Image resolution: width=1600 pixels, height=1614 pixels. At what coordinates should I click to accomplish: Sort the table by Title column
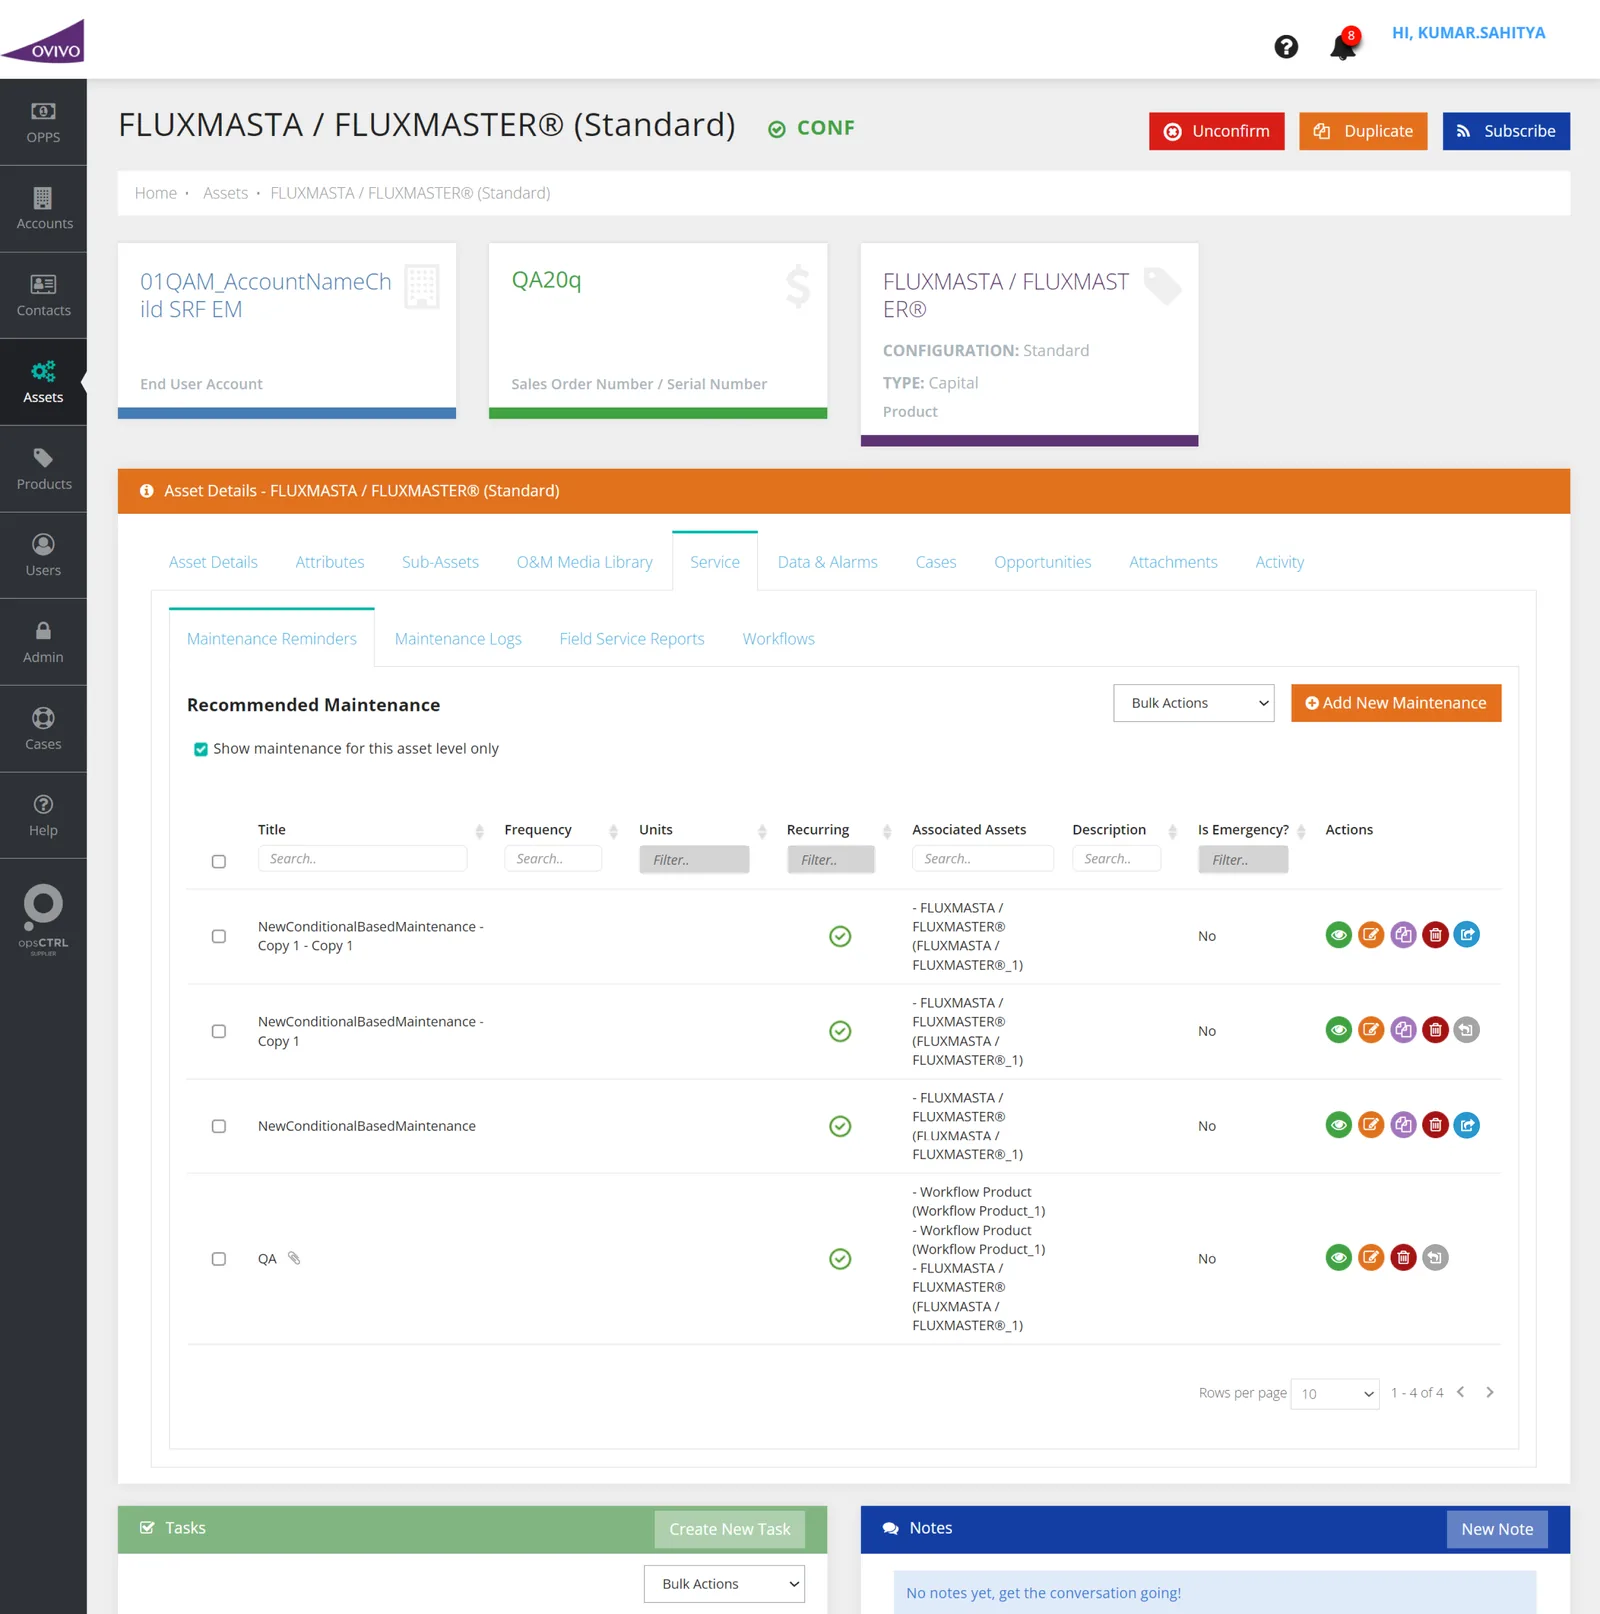[479, 831]
